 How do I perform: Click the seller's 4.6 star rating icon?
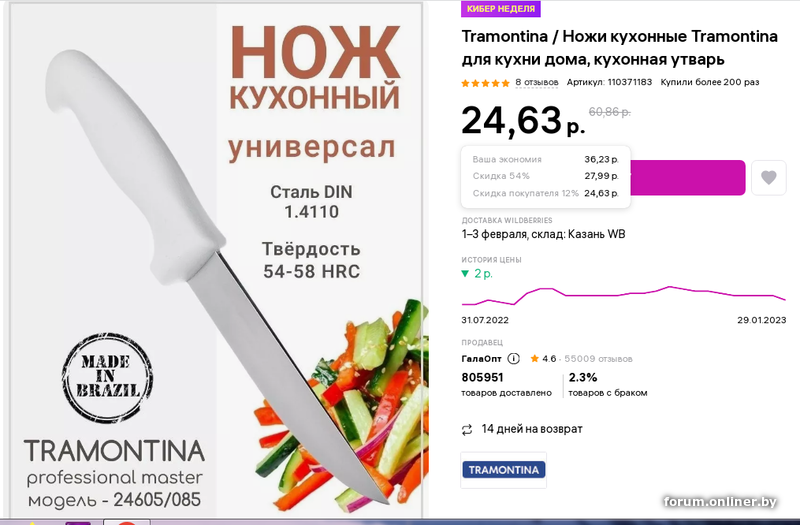tap(534, 359)
